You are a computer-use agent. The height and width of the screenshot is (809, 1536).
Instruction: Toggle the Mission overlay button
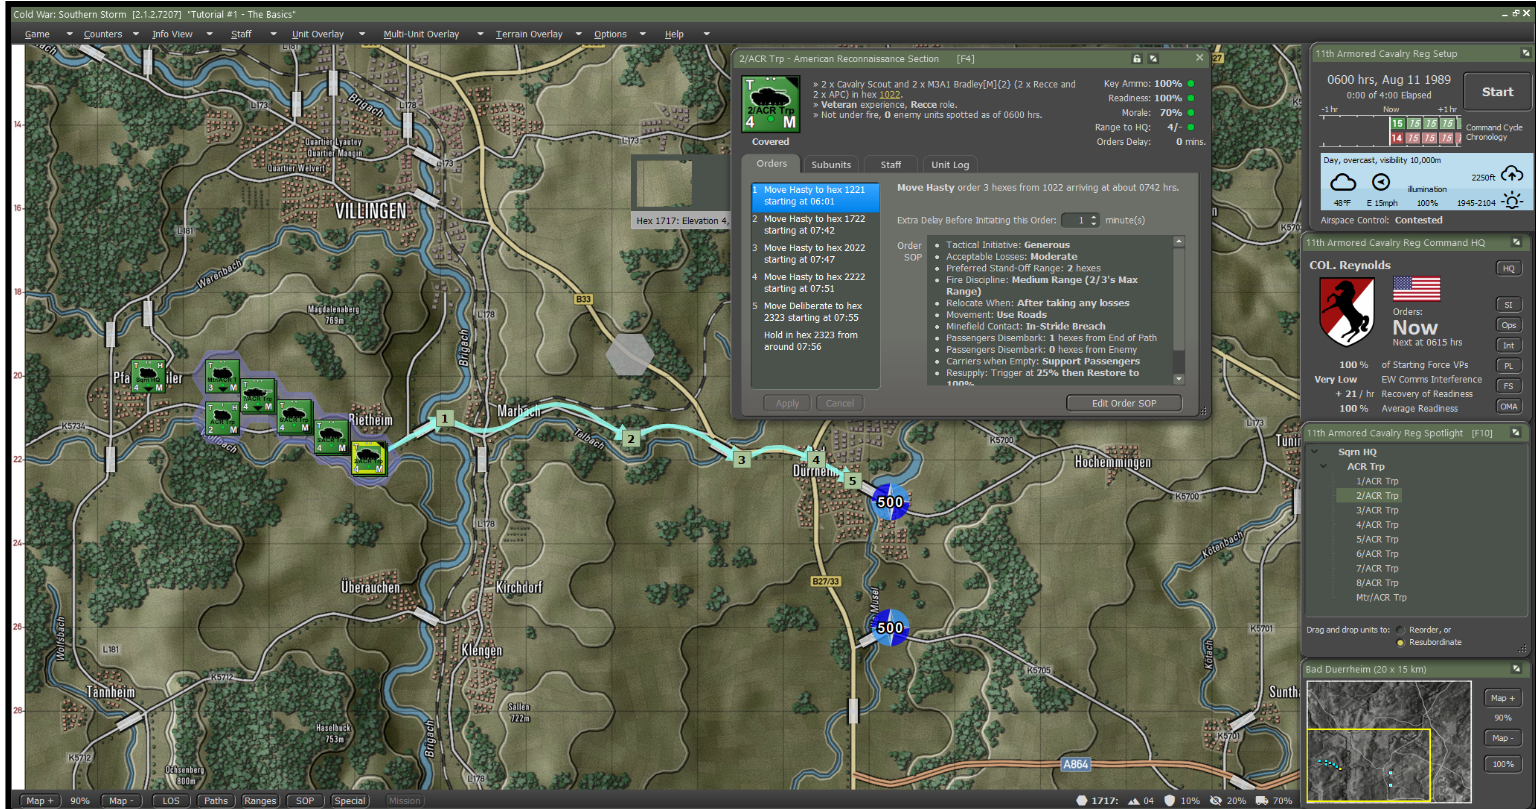coord(404,800)
